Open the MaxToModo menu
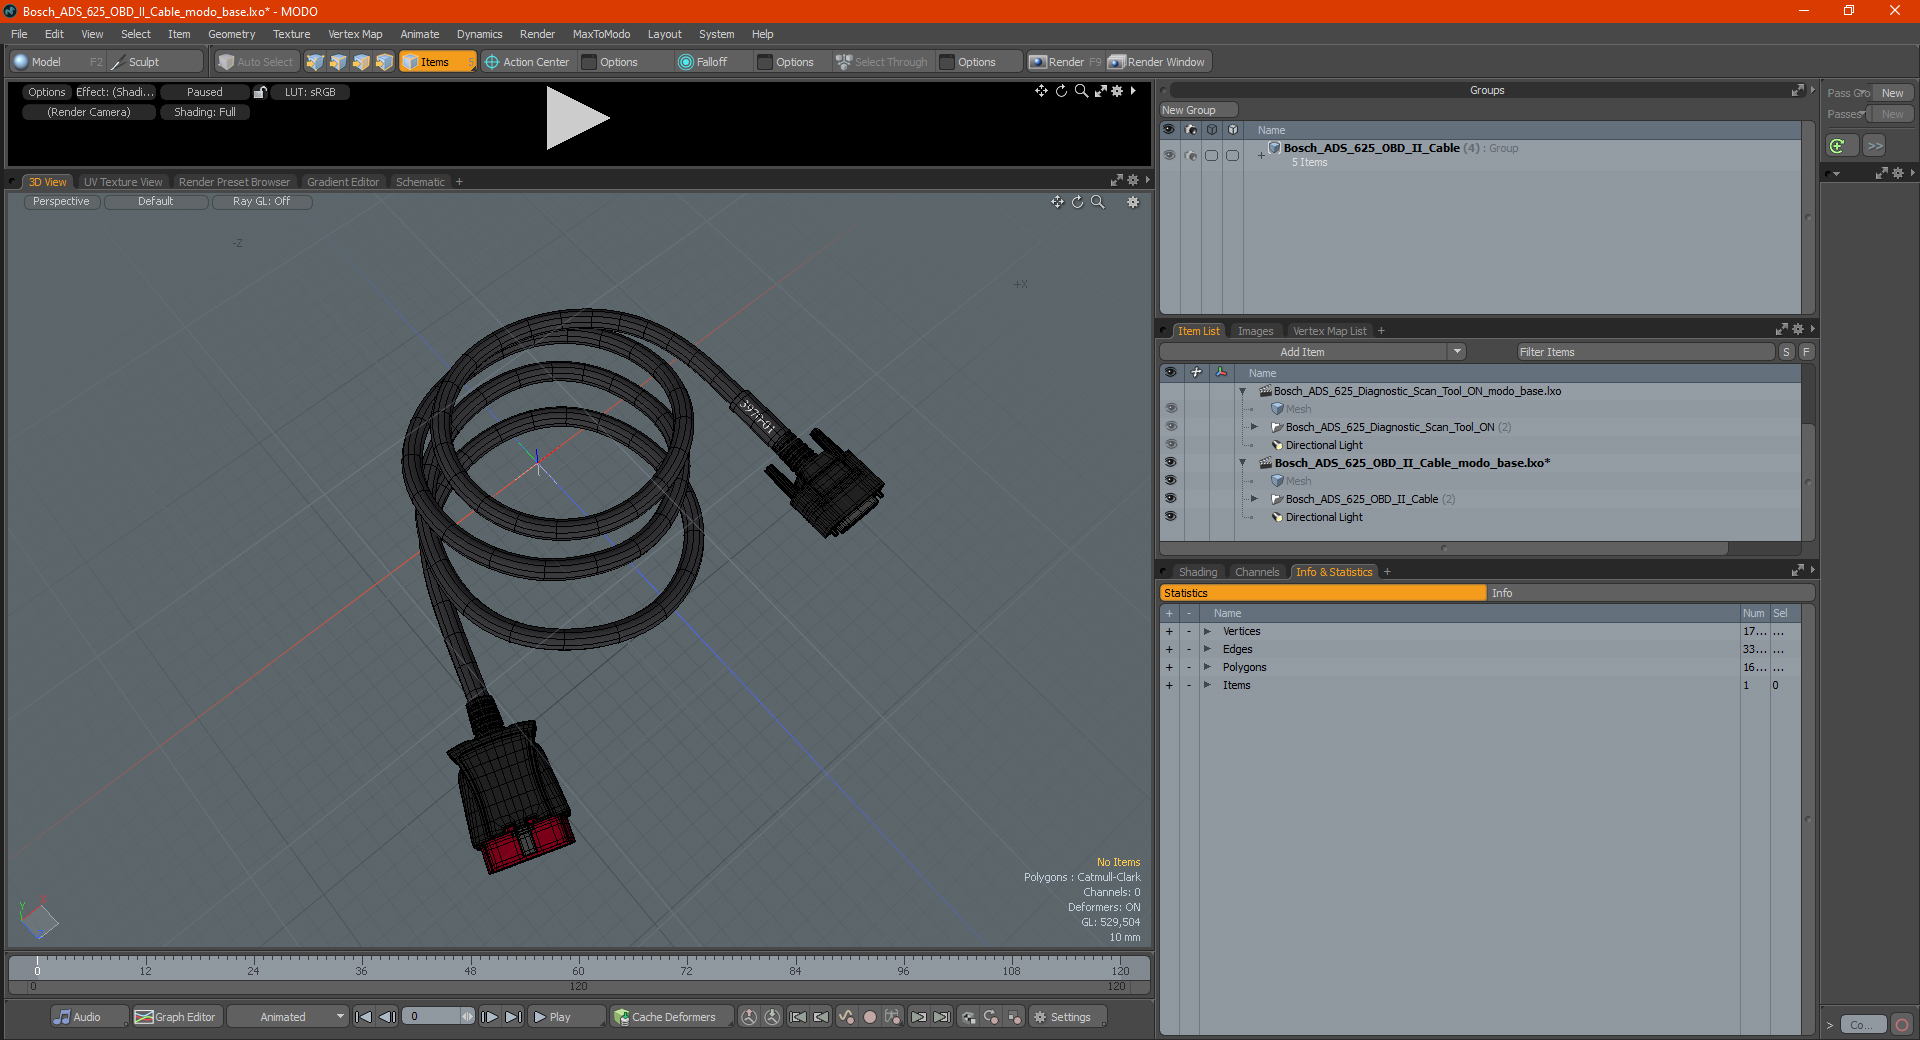 click(x=601, y=34)
